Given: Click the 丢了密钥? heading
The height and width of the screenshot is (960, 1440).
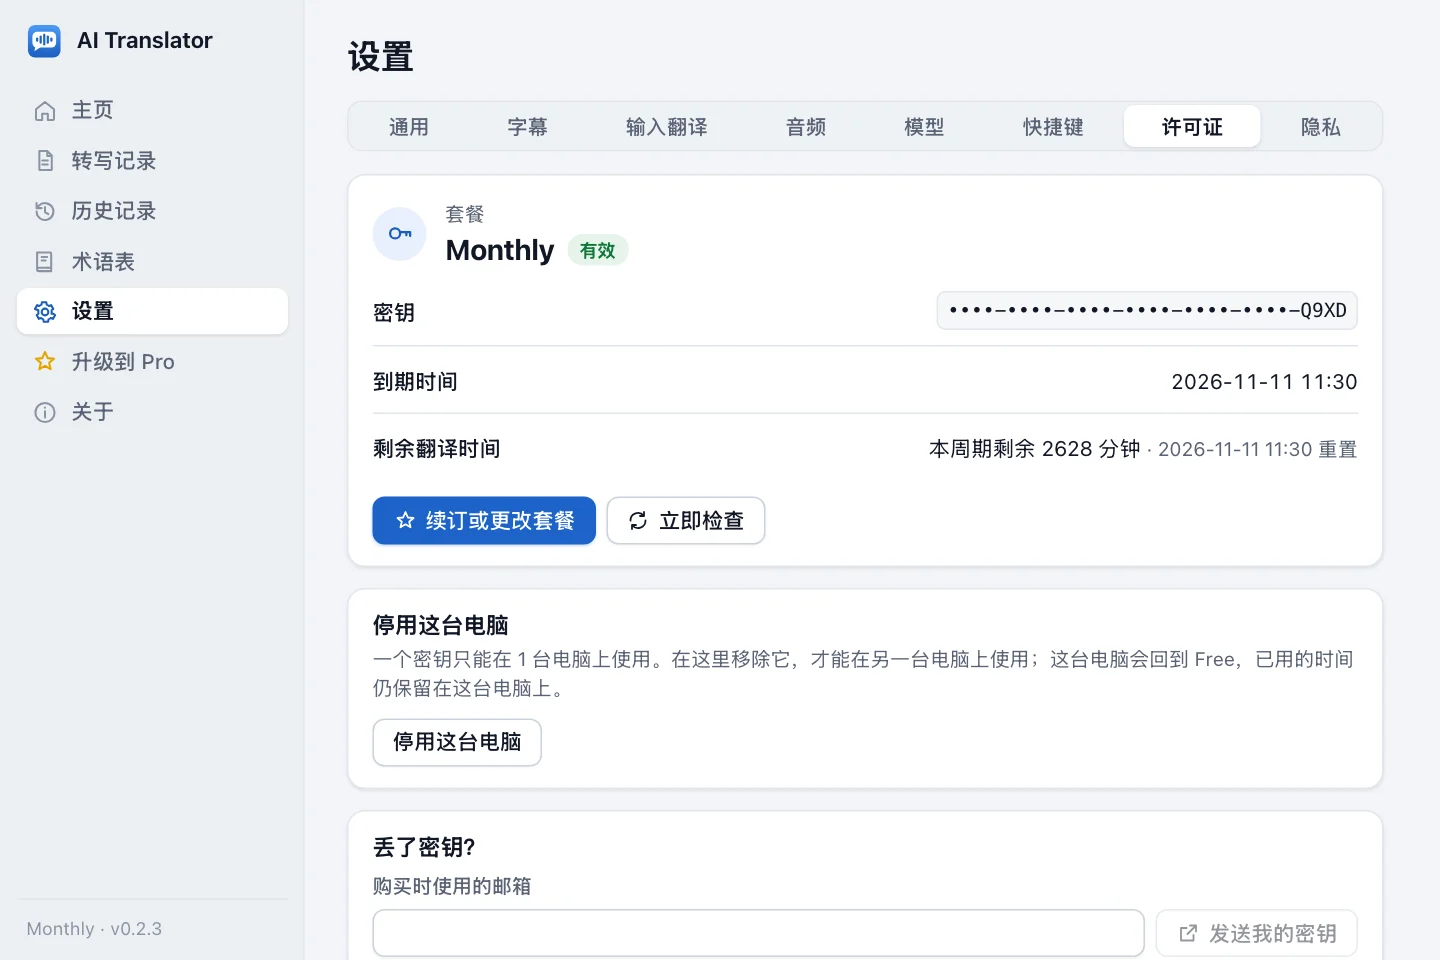Looking at the screenshot, I should click(x=424, y=848).
